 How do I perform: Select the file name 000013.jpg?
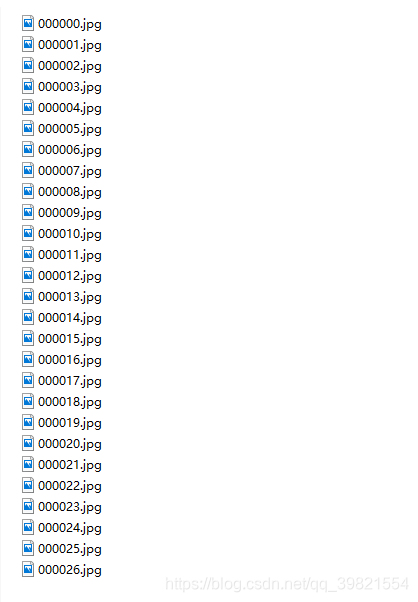pyautogui.click(x=70, y=297)
